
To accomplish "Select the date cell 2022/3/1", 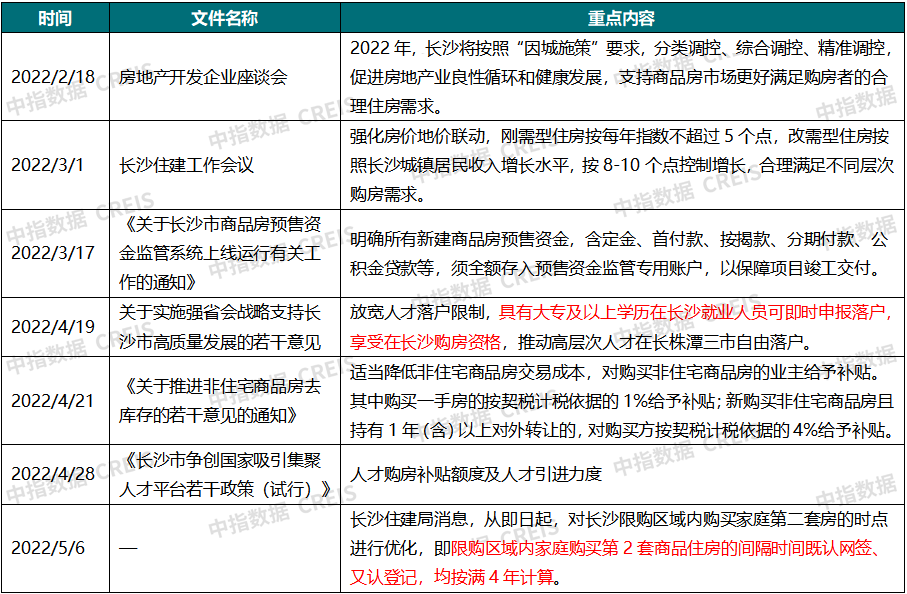I will 47,165.
